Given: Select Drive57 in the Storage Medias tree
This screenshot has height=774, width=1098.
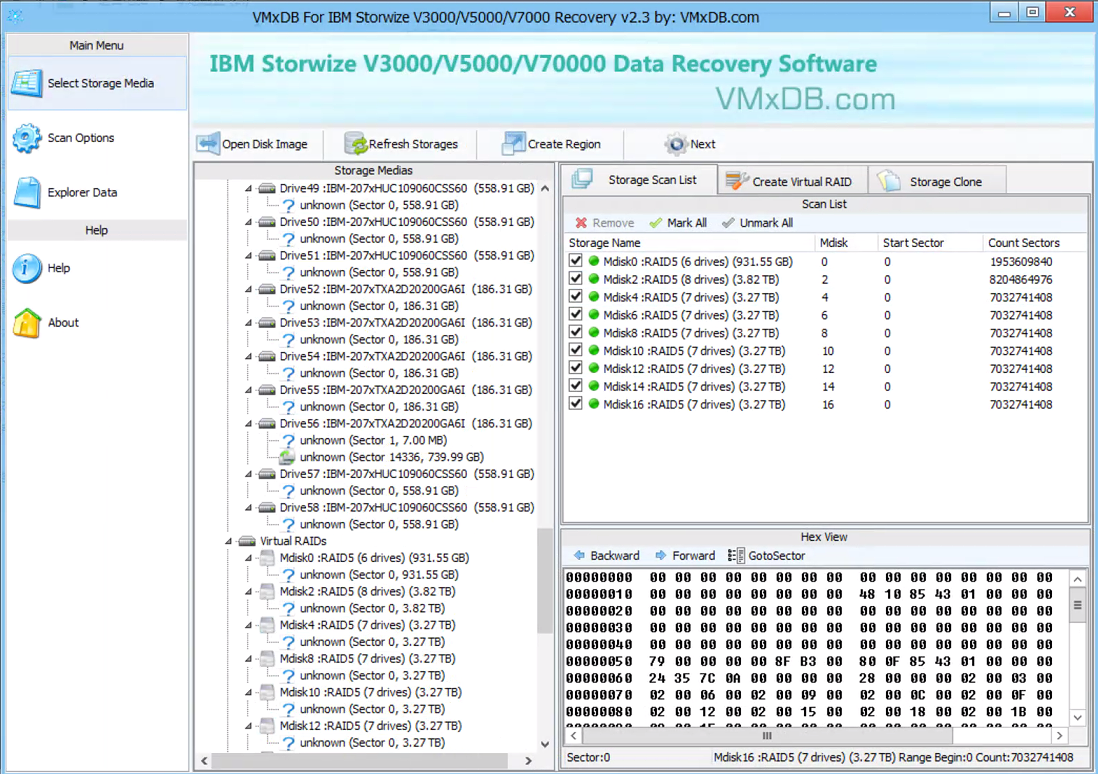Looking at the screenshot, I should point(407,474).
